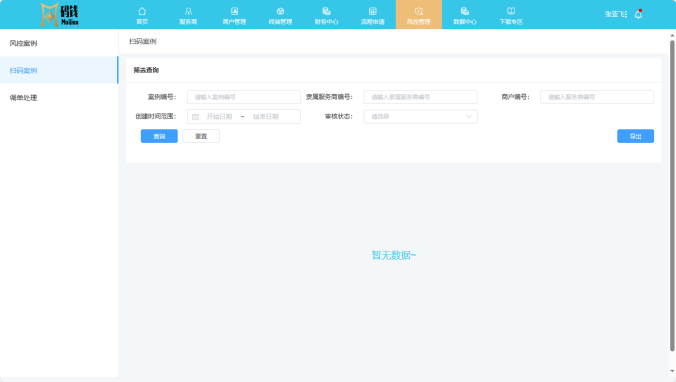Click the 暂无数据~ empty message

(394, 255)
